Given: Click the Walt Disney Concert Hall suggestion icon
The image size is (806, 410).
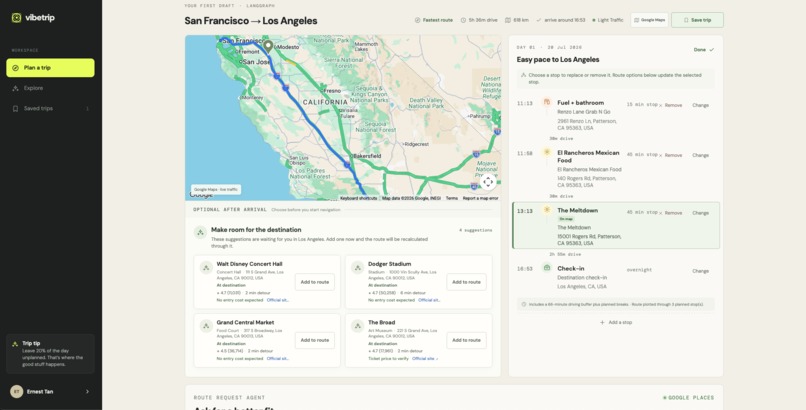Looking at the screenshot, I should pyautogui.click(x=206, y=268).
